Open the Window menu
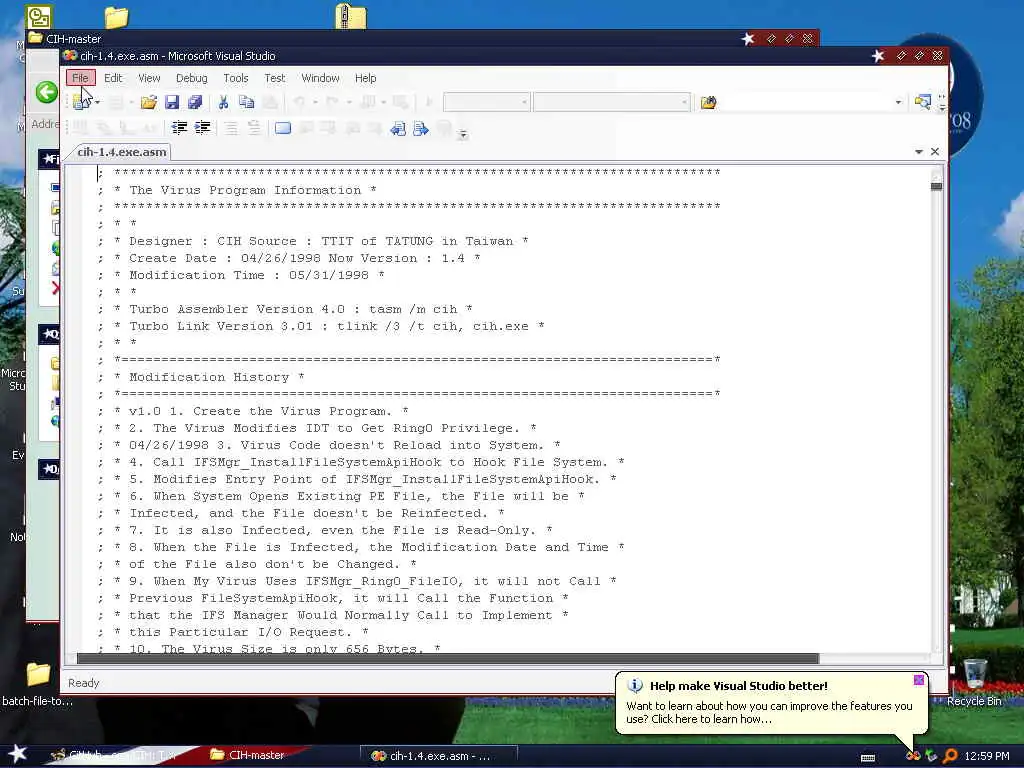This screenshot has width=1024, height=768. (320, 78)
